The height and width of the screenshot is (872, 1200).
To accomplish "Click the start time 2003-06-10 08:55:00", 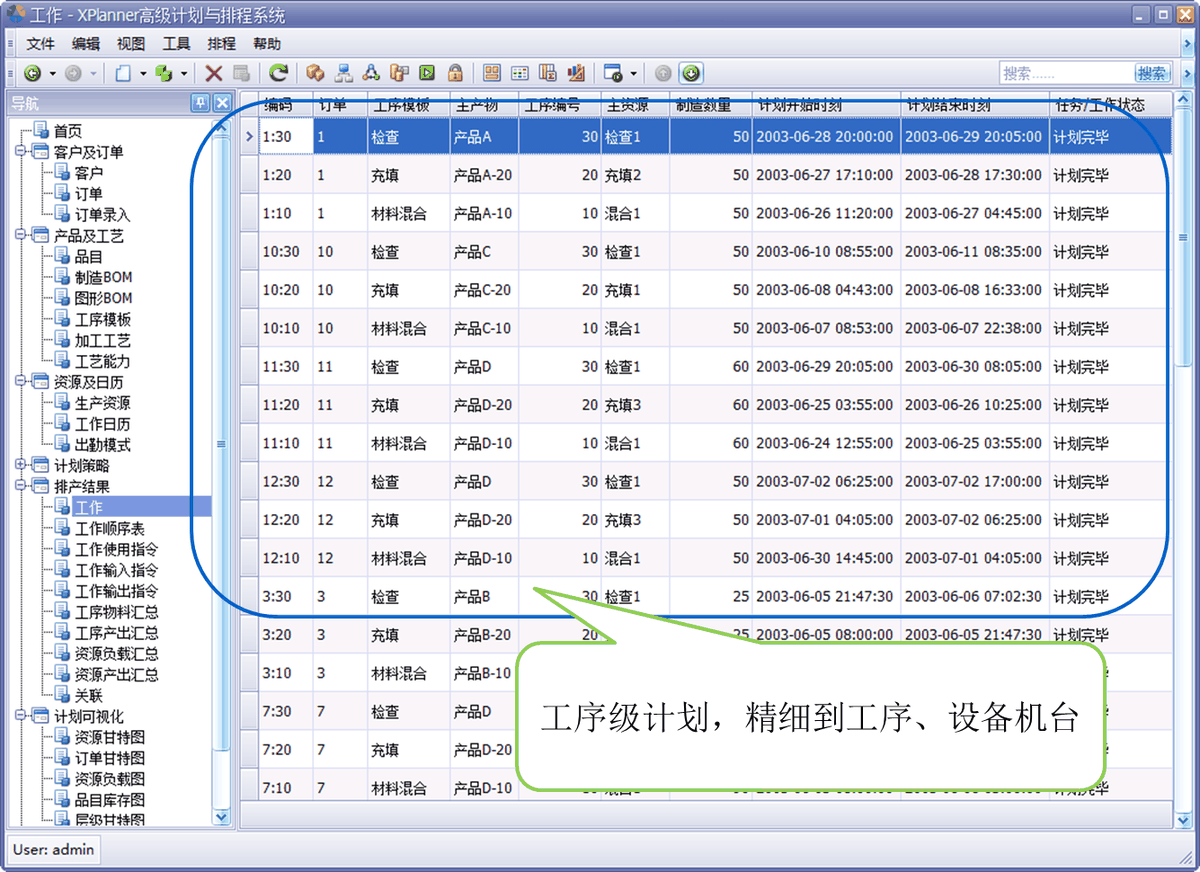I will [x=826, y=252].
